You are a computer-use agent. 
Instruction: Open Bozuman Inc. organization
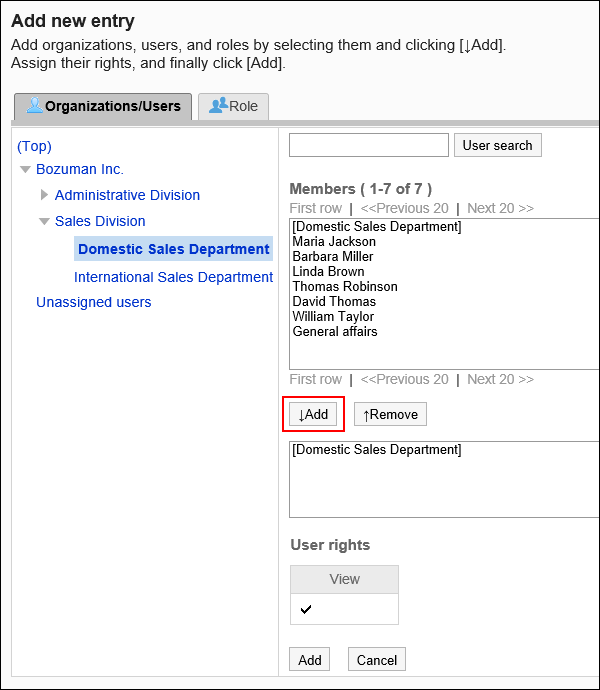tap(80, 169)
